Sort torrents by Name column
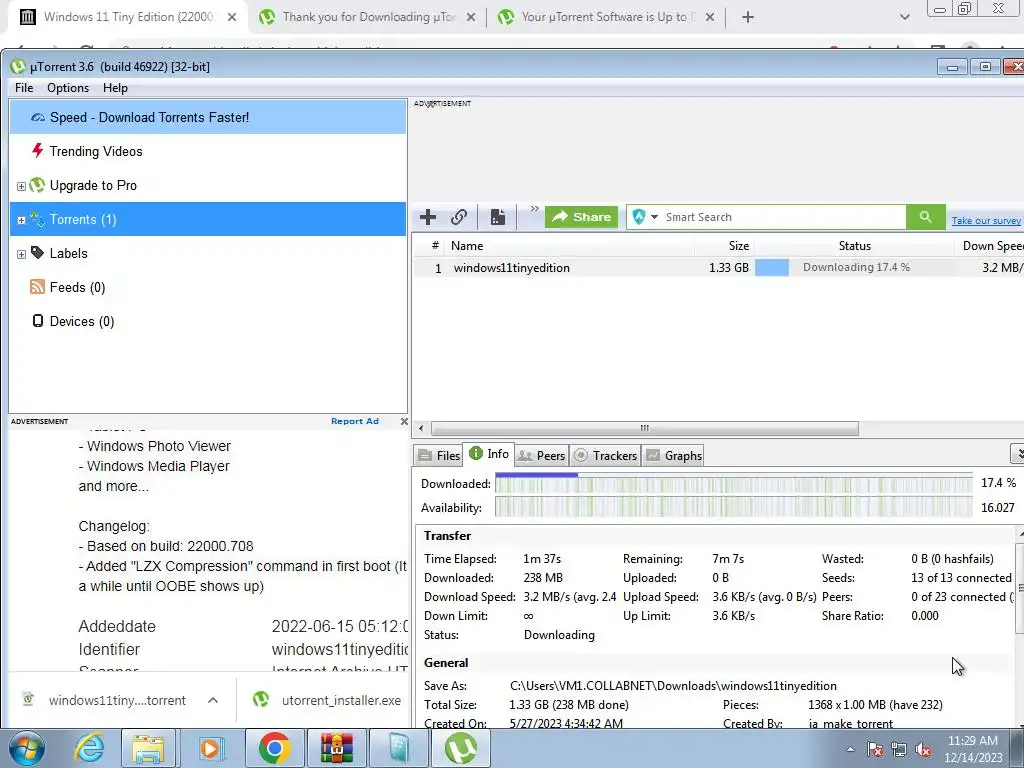The image size is (1024, 768). click(x=569, y=246)
